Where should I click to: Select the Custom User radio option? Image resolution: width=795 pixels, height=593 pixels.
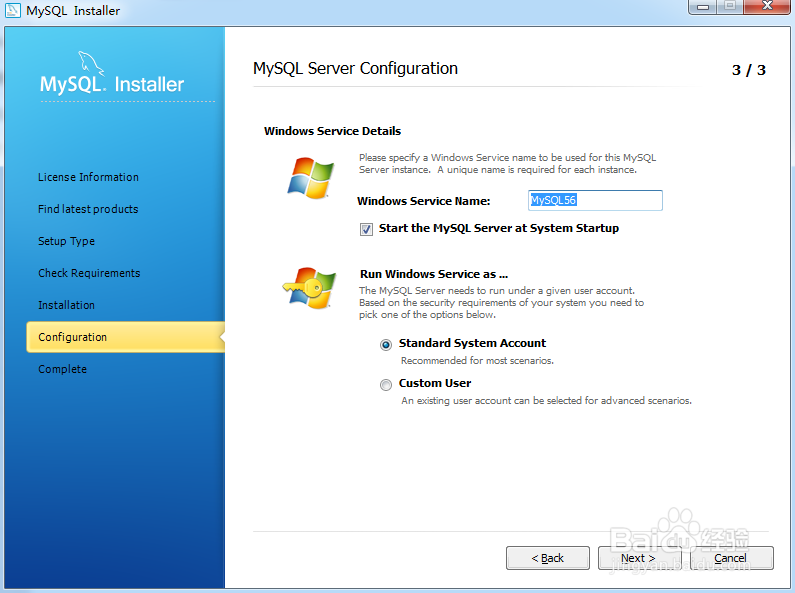click(x=386, y=385)
